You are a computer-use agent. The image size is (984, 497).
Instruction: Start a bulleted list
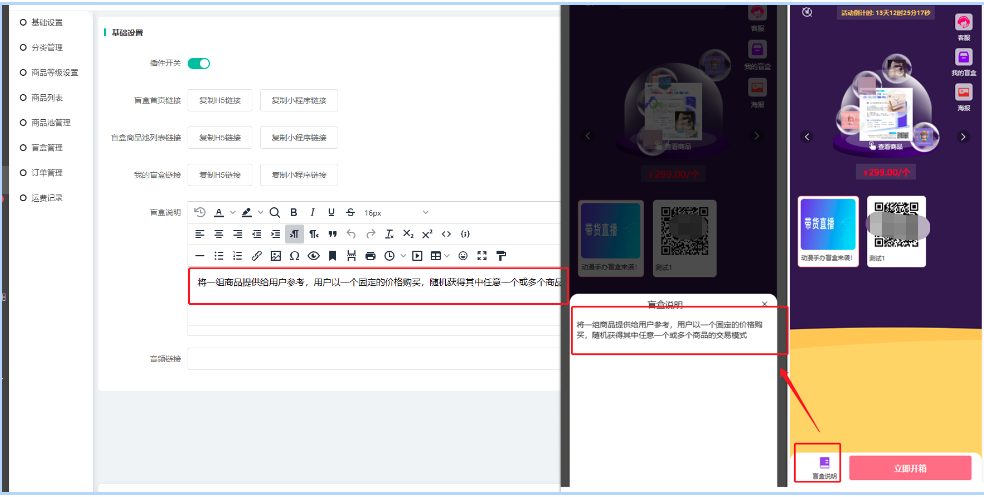pyautogui.click(x=218, y=256)
